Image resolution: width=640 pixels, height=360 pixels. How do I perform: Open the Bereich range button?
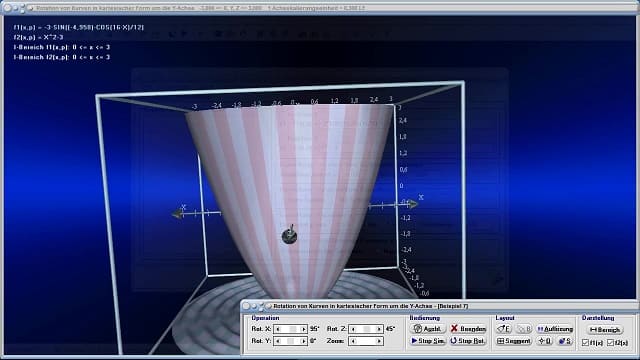pyautogui.click(x=605, y=329)
